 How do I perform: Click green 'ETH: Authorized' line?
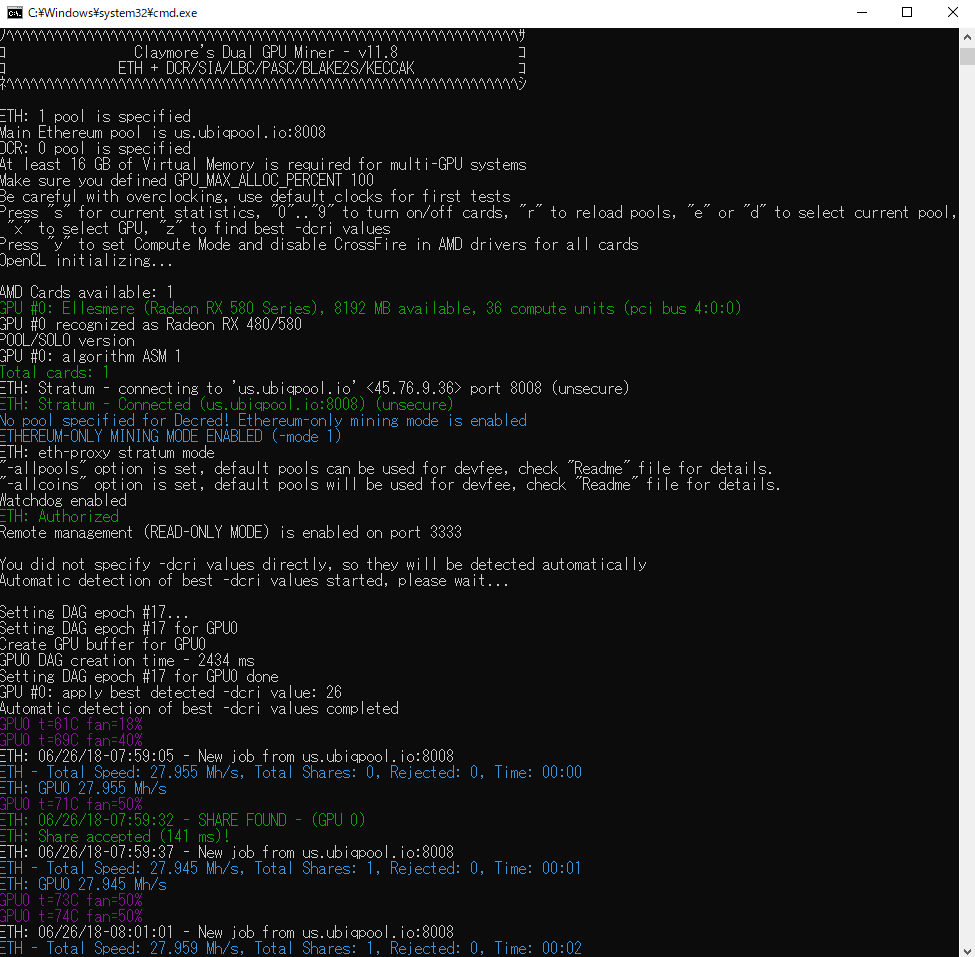click(x=60, y=517)
